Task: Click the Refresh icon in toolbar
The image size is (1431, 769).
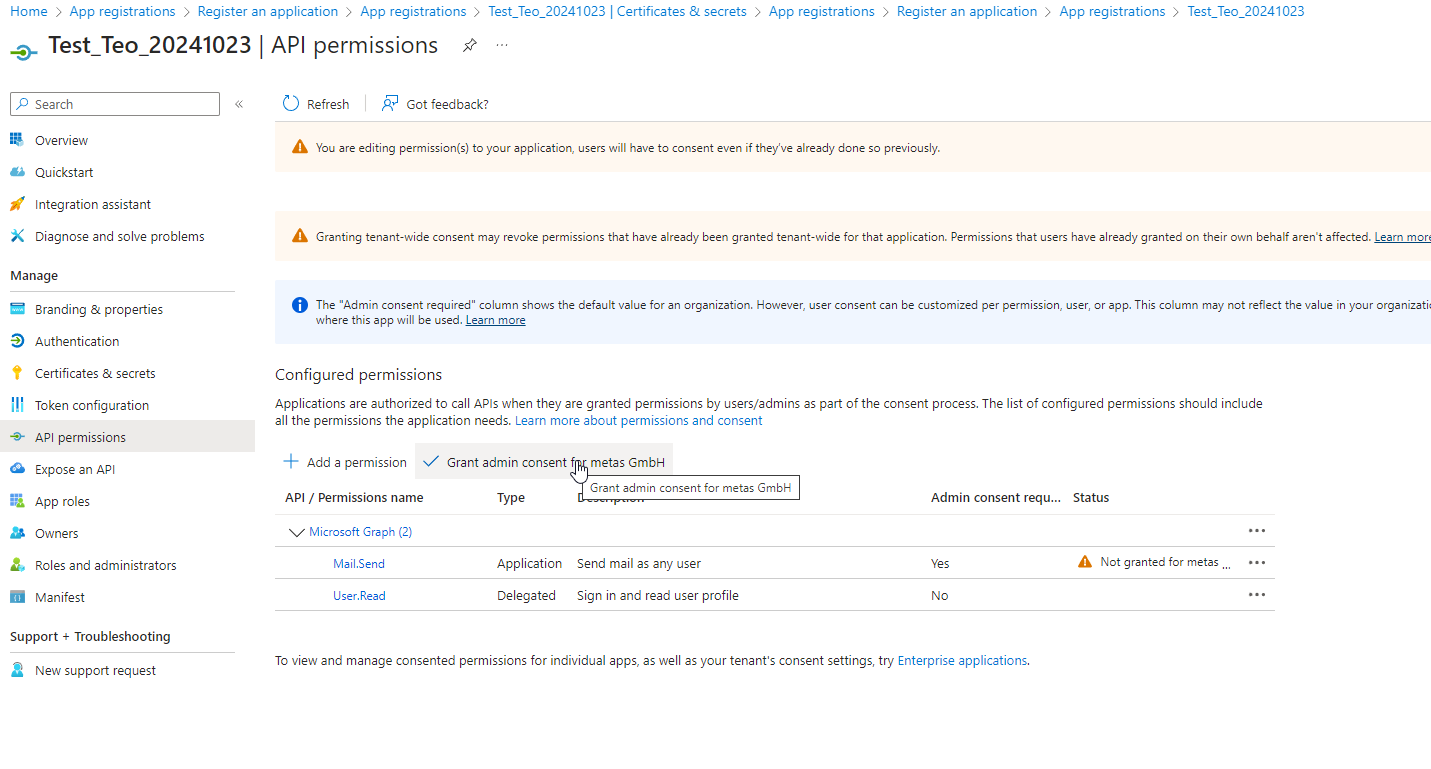Action: pyautogui.click(x=291, y=104)
